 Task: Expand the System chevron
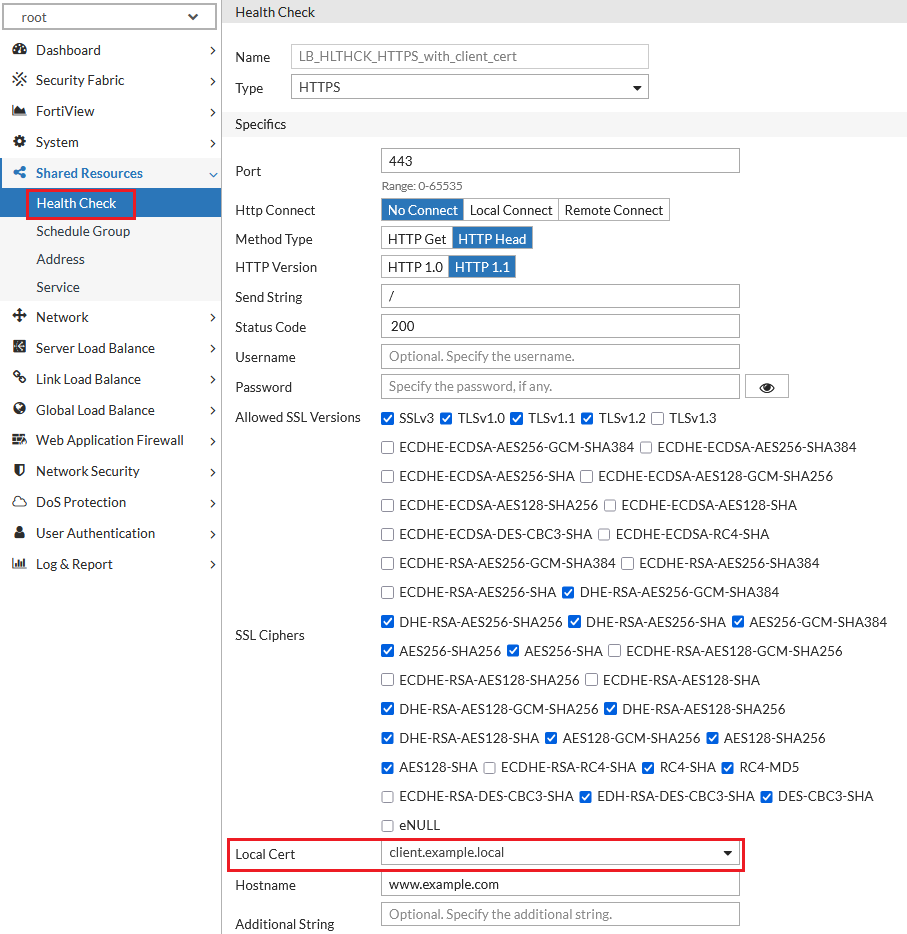[213, 143]
